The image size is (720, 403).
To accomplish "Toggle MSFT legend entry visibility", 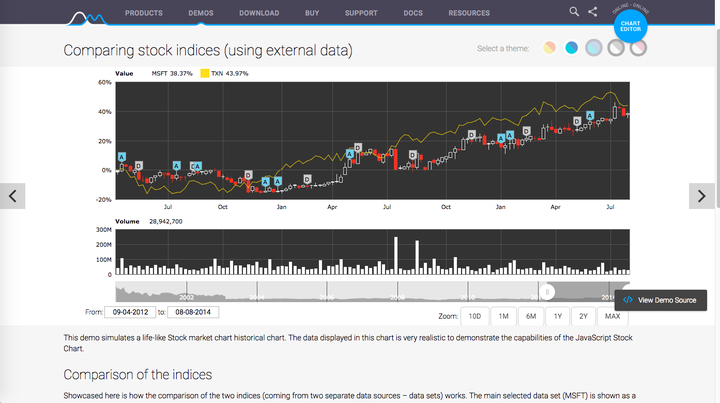I will coord(172,73).
